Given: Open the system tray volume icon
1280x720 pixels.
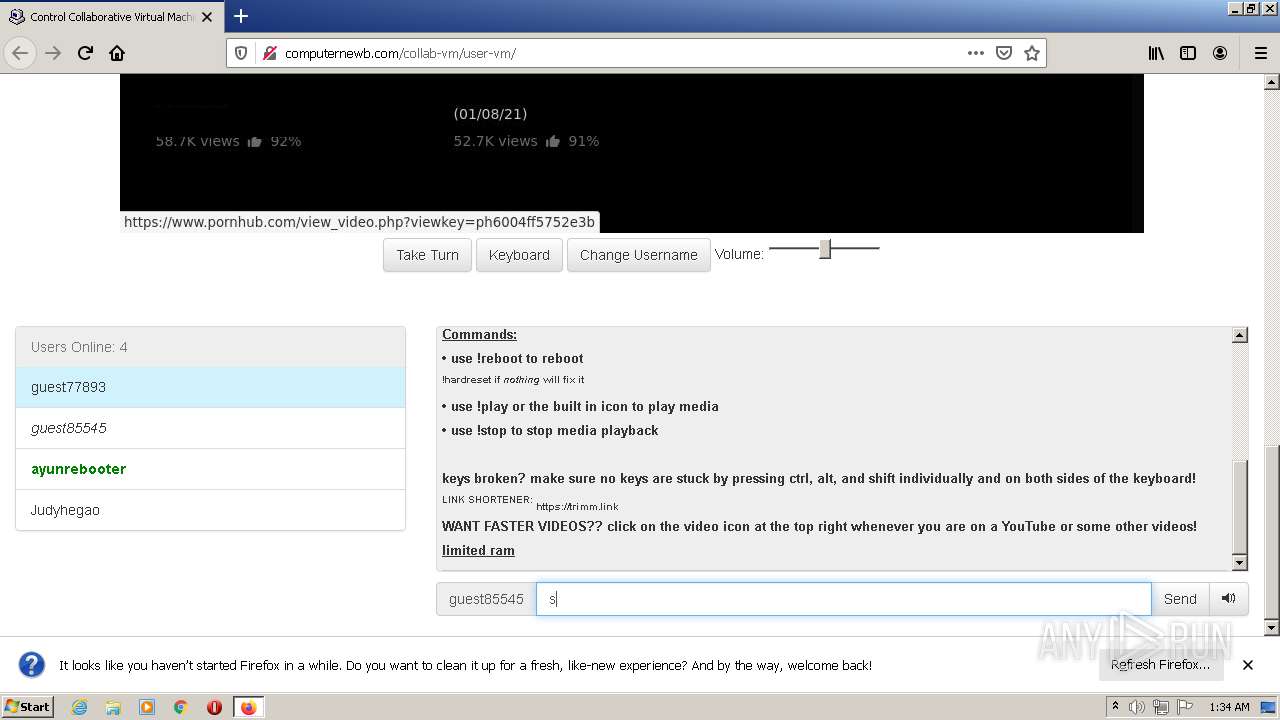Looking at the screenshot, I should coord(1137,707).
